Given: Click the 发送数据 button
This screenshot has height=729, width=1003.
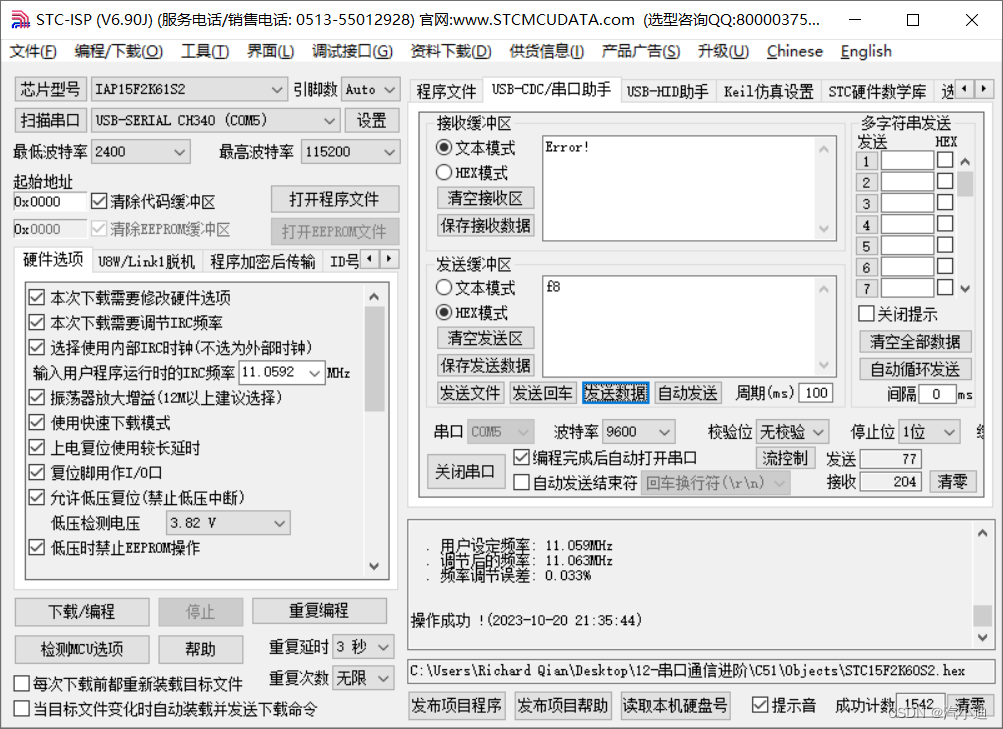Looking at the screenshot, I should (615, 393).
